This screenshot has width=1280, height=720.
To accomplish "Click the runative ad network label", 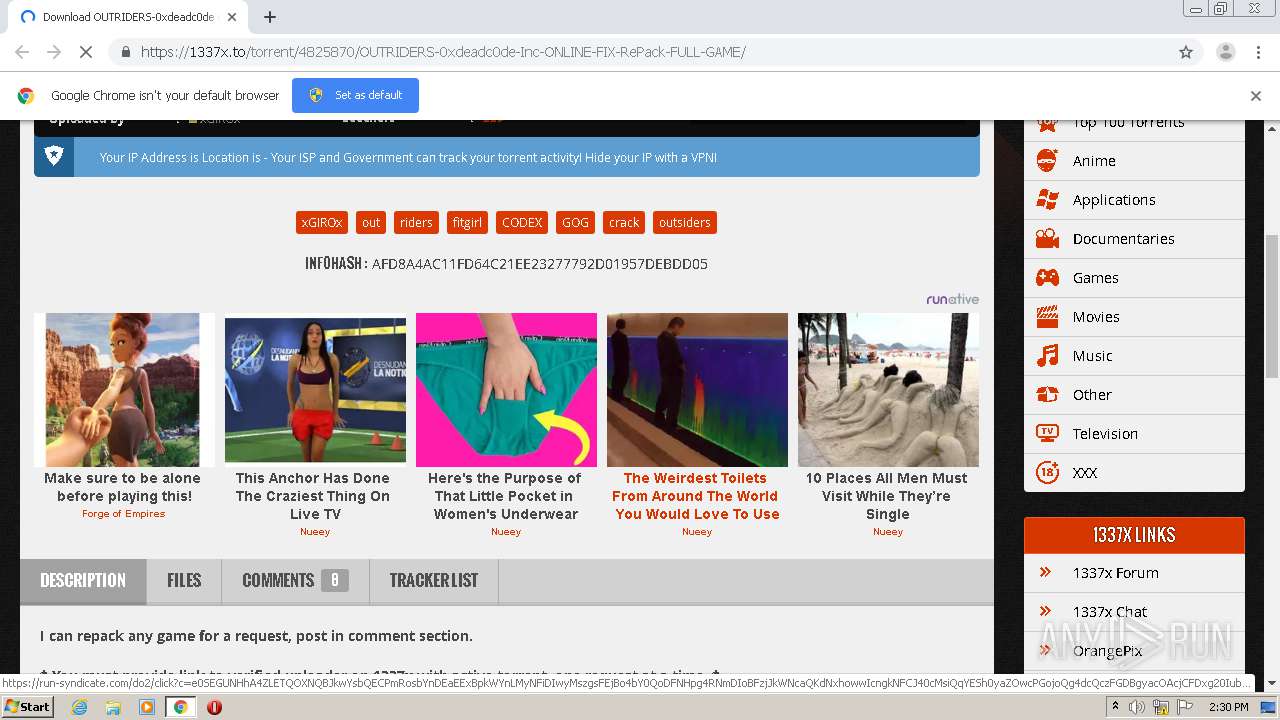I will [952, 299].
